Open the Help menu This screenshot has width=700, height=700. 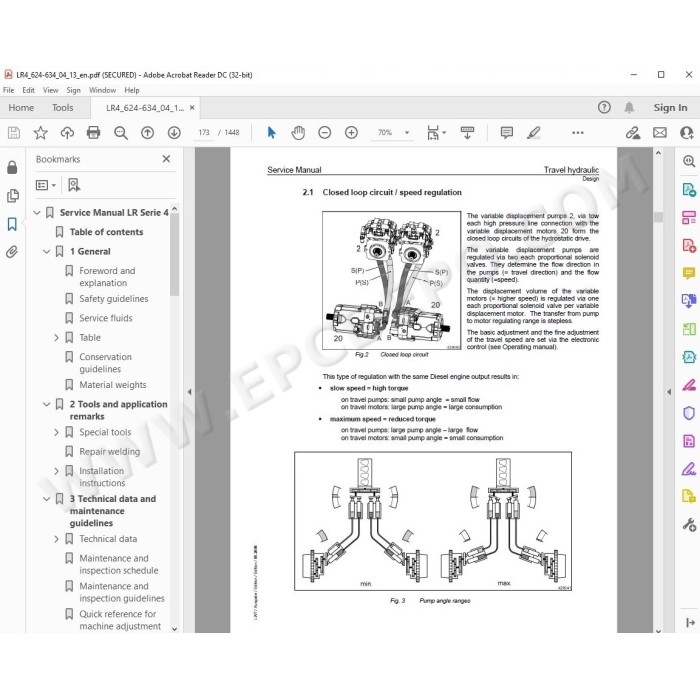[x=132, y=90]
